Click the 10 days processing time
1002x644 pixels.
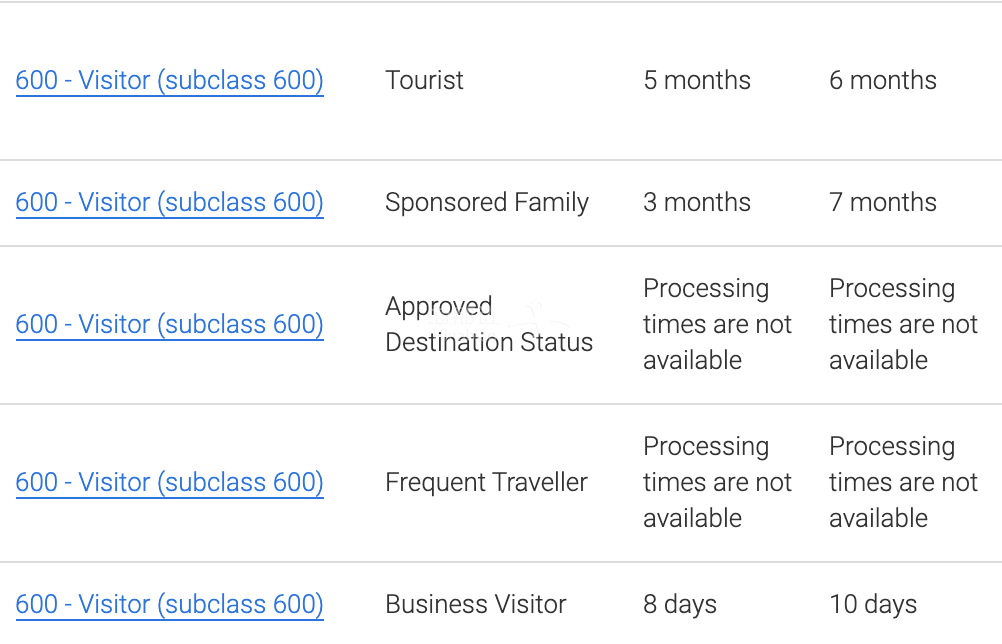pyautogui.click(x=873, y=604)
